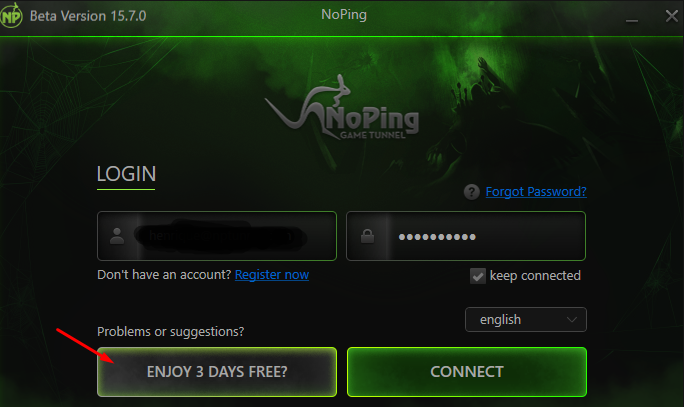The width and height of the screenshot is (684, 407).
Task: Focus the password input field dots
Action: [x=466, y=236]
